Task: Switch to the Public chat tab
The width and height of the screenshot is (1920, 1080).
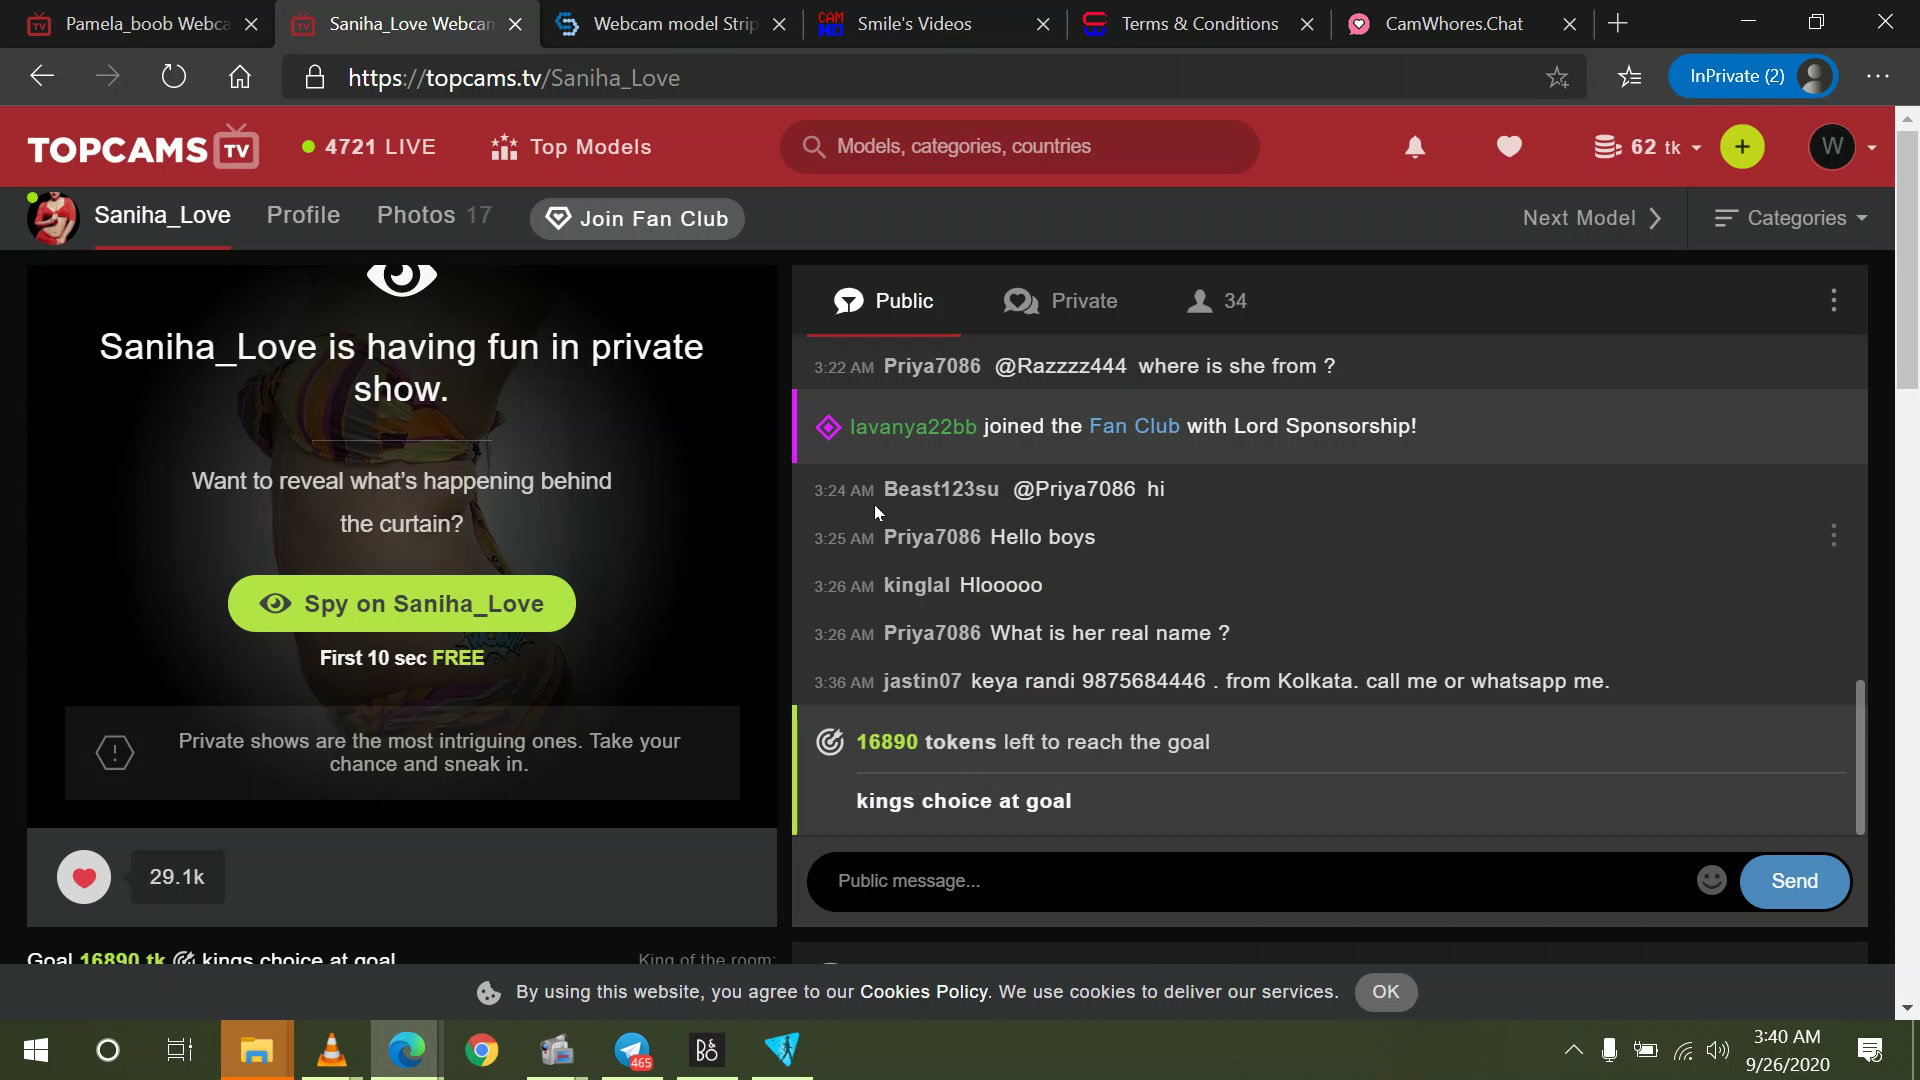Action: [x=884, y=301]
